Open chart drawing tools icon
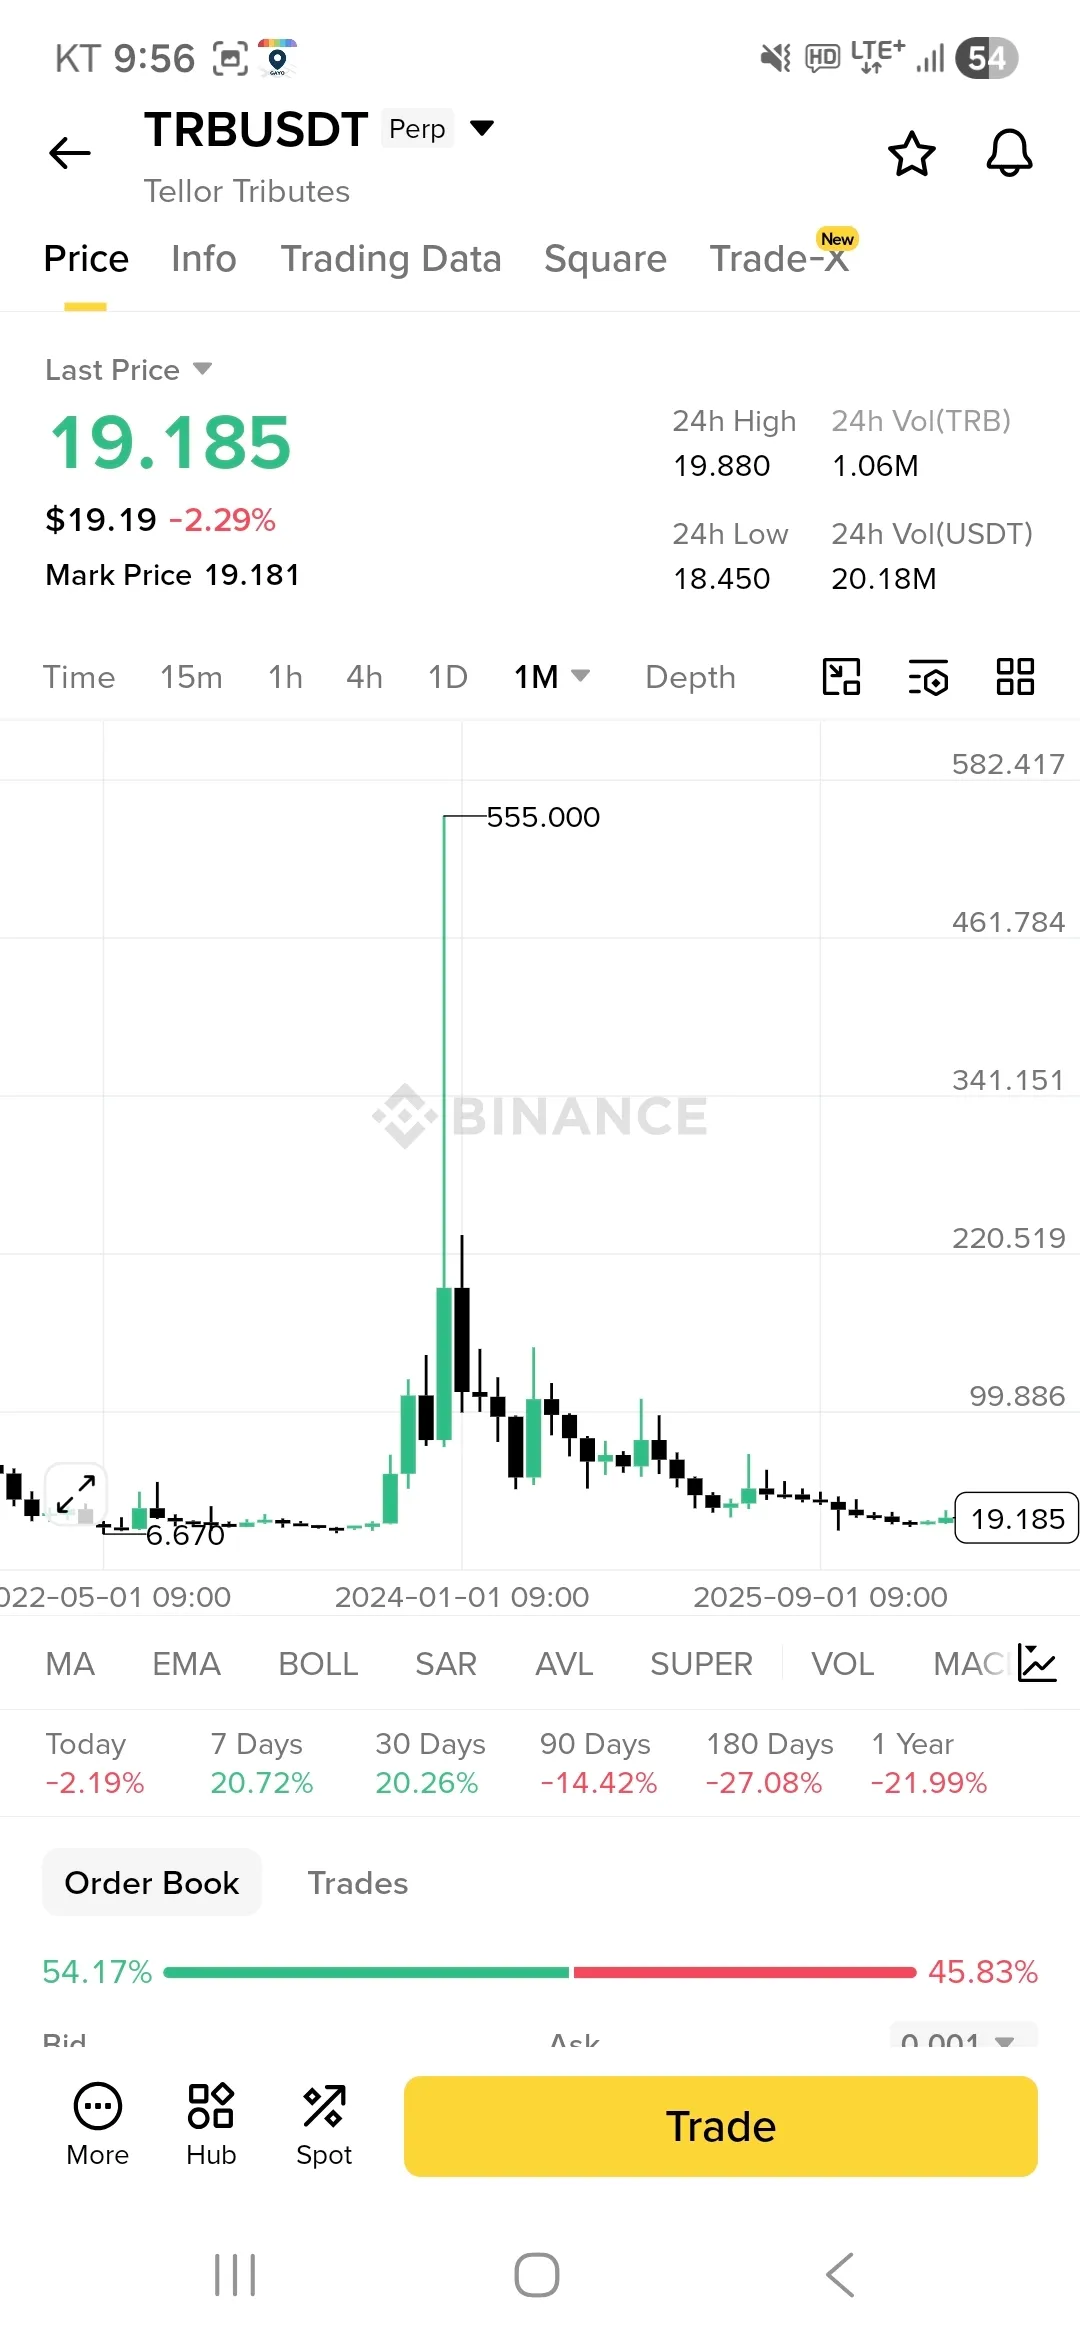The image size is (1080, 2340). pos(841,677)
